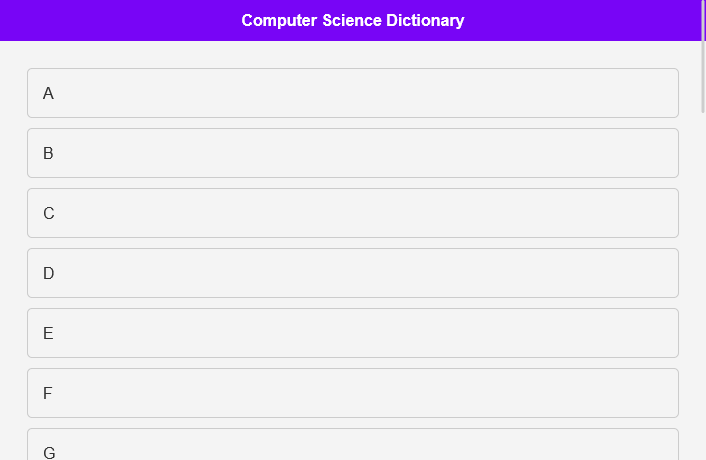The image size is (706, 460).
Task: Click the letter A label
Action: coord(48,93)
